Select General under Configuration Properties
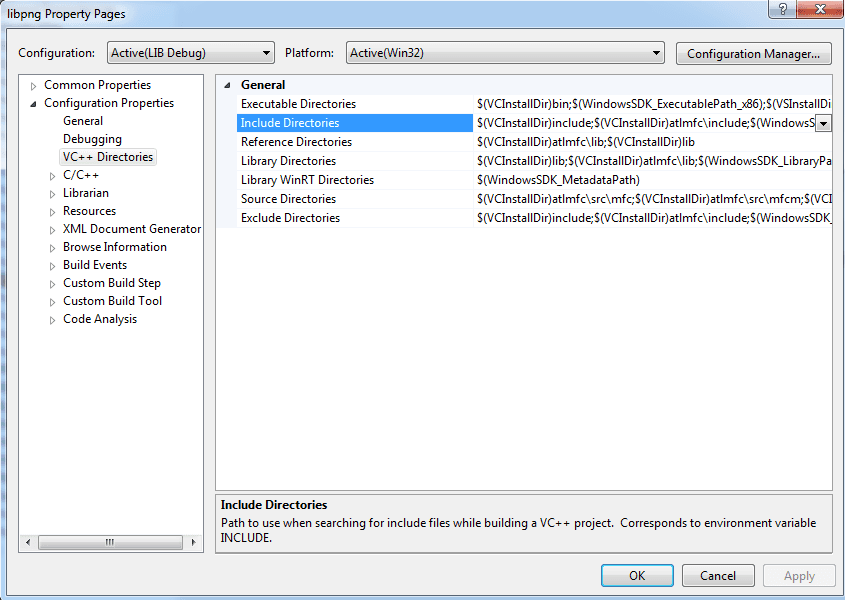This screenshot has height=600, width=845. [82, 121]
